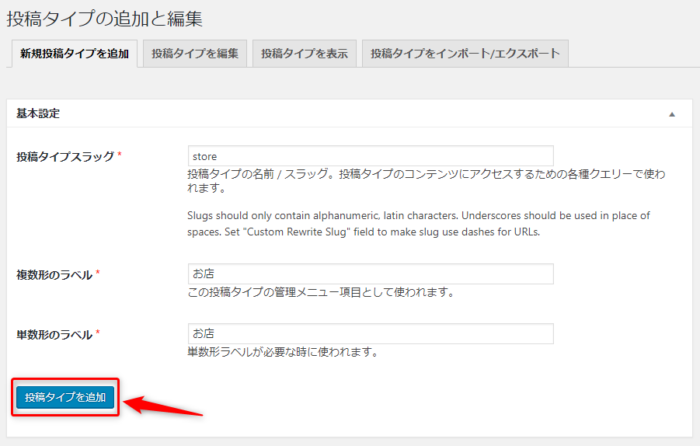Click the 複数形のラベル text input
The image size is (700, 446).
pyautogui.click(x=370, y=274)
